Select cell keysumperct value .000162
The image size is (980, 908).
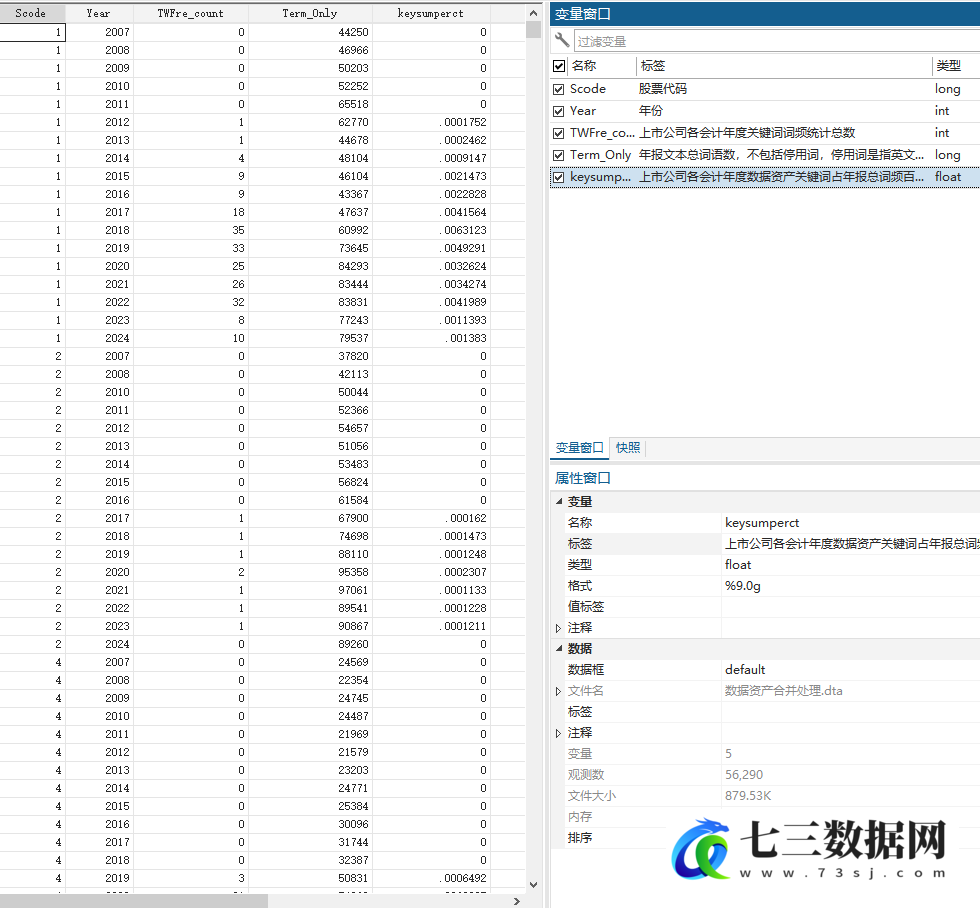click(431, 518)
